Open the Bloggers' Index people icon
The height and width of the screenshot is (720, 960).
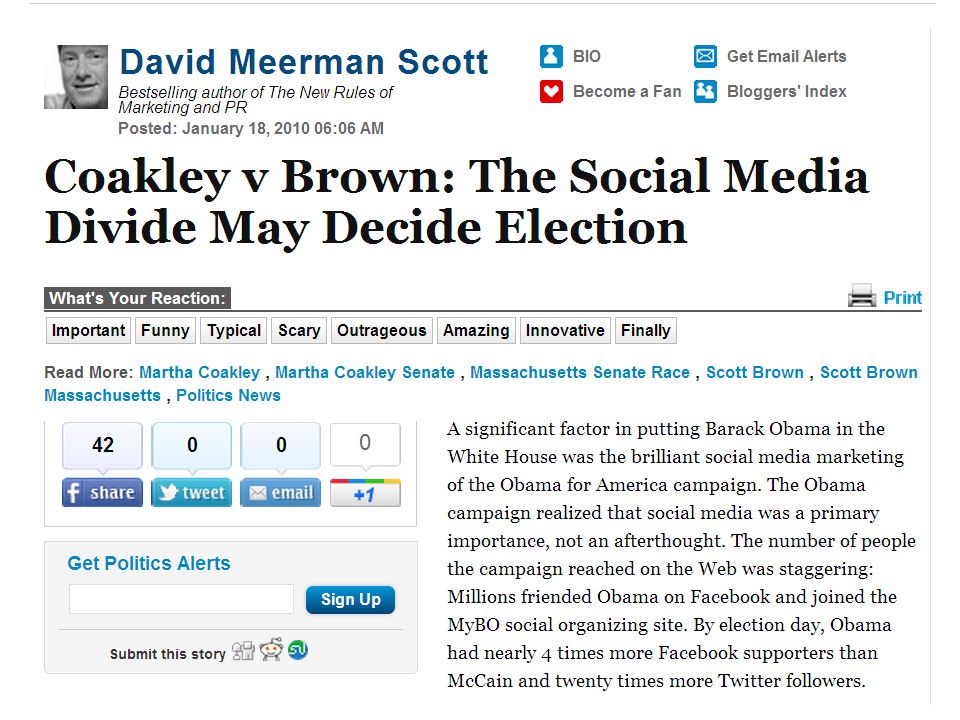(x=705, y=92)
